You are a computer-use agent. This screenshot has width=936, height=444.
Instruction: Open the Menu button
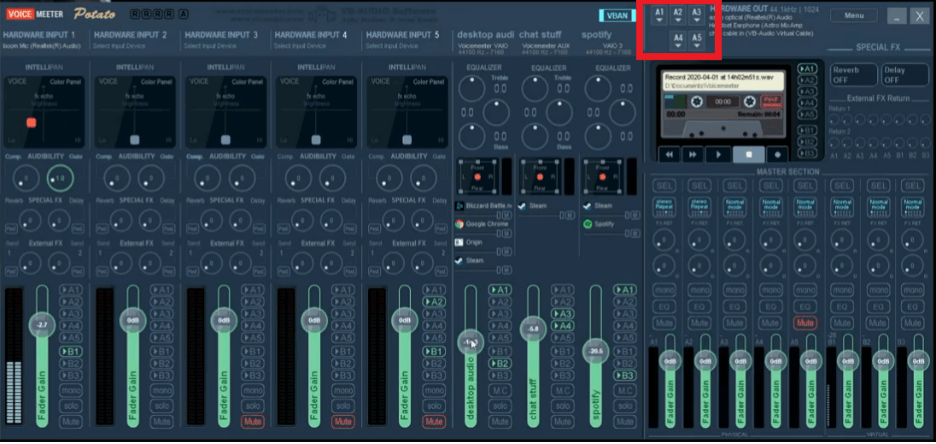[x=854, y=16]
